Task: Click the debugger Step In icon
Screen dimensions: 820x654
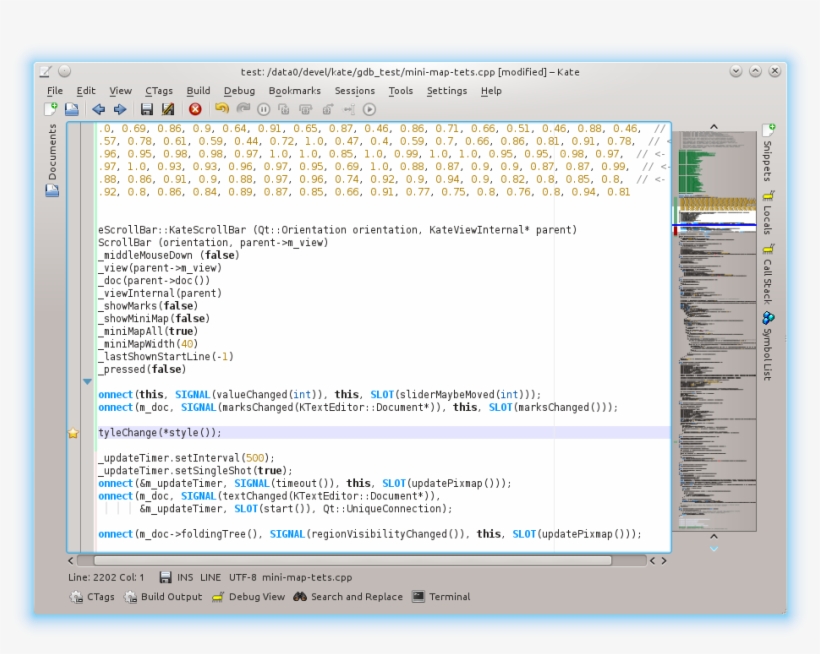Action: pyautogui.click(x=284, y=109)
